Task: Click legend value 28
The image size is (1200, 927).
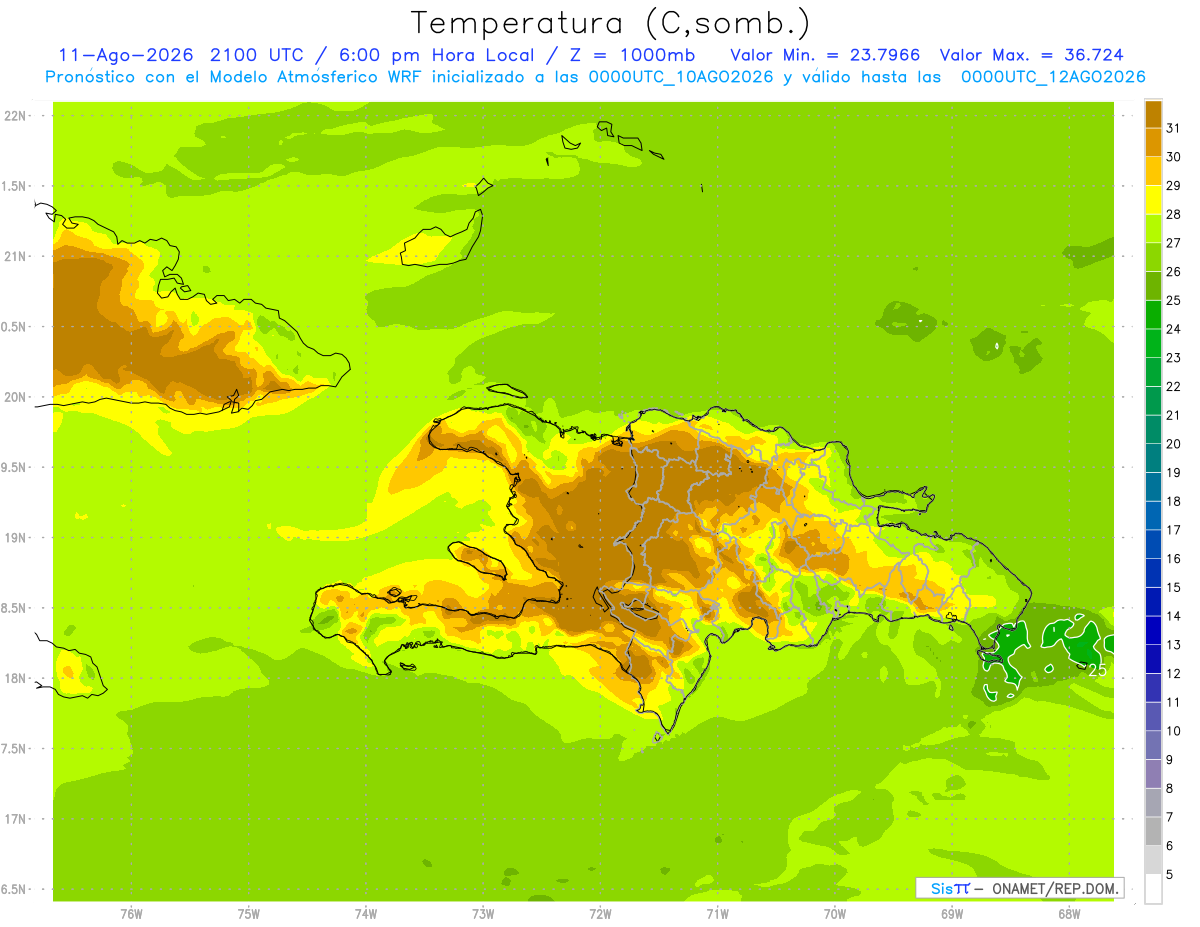Action: [1173, 214]
